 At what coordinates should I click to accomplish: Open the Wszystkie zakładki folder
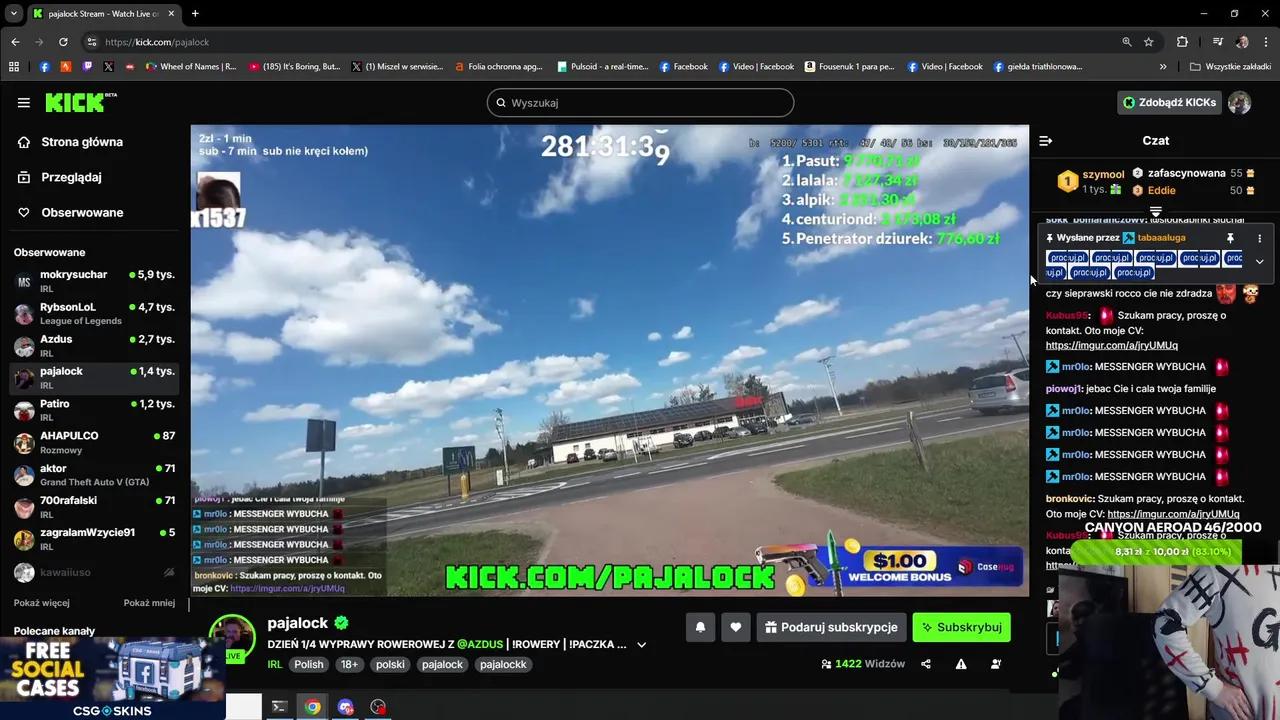(1230, 67)
